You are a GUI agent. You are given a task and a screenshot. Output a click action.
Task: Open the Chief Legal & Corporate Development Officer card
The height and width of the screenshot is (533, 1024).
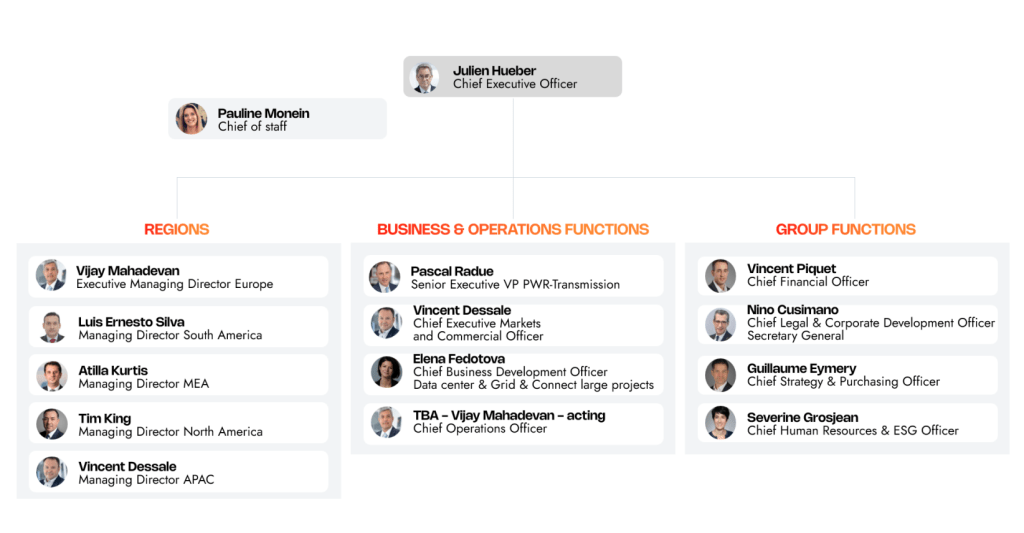848,324
